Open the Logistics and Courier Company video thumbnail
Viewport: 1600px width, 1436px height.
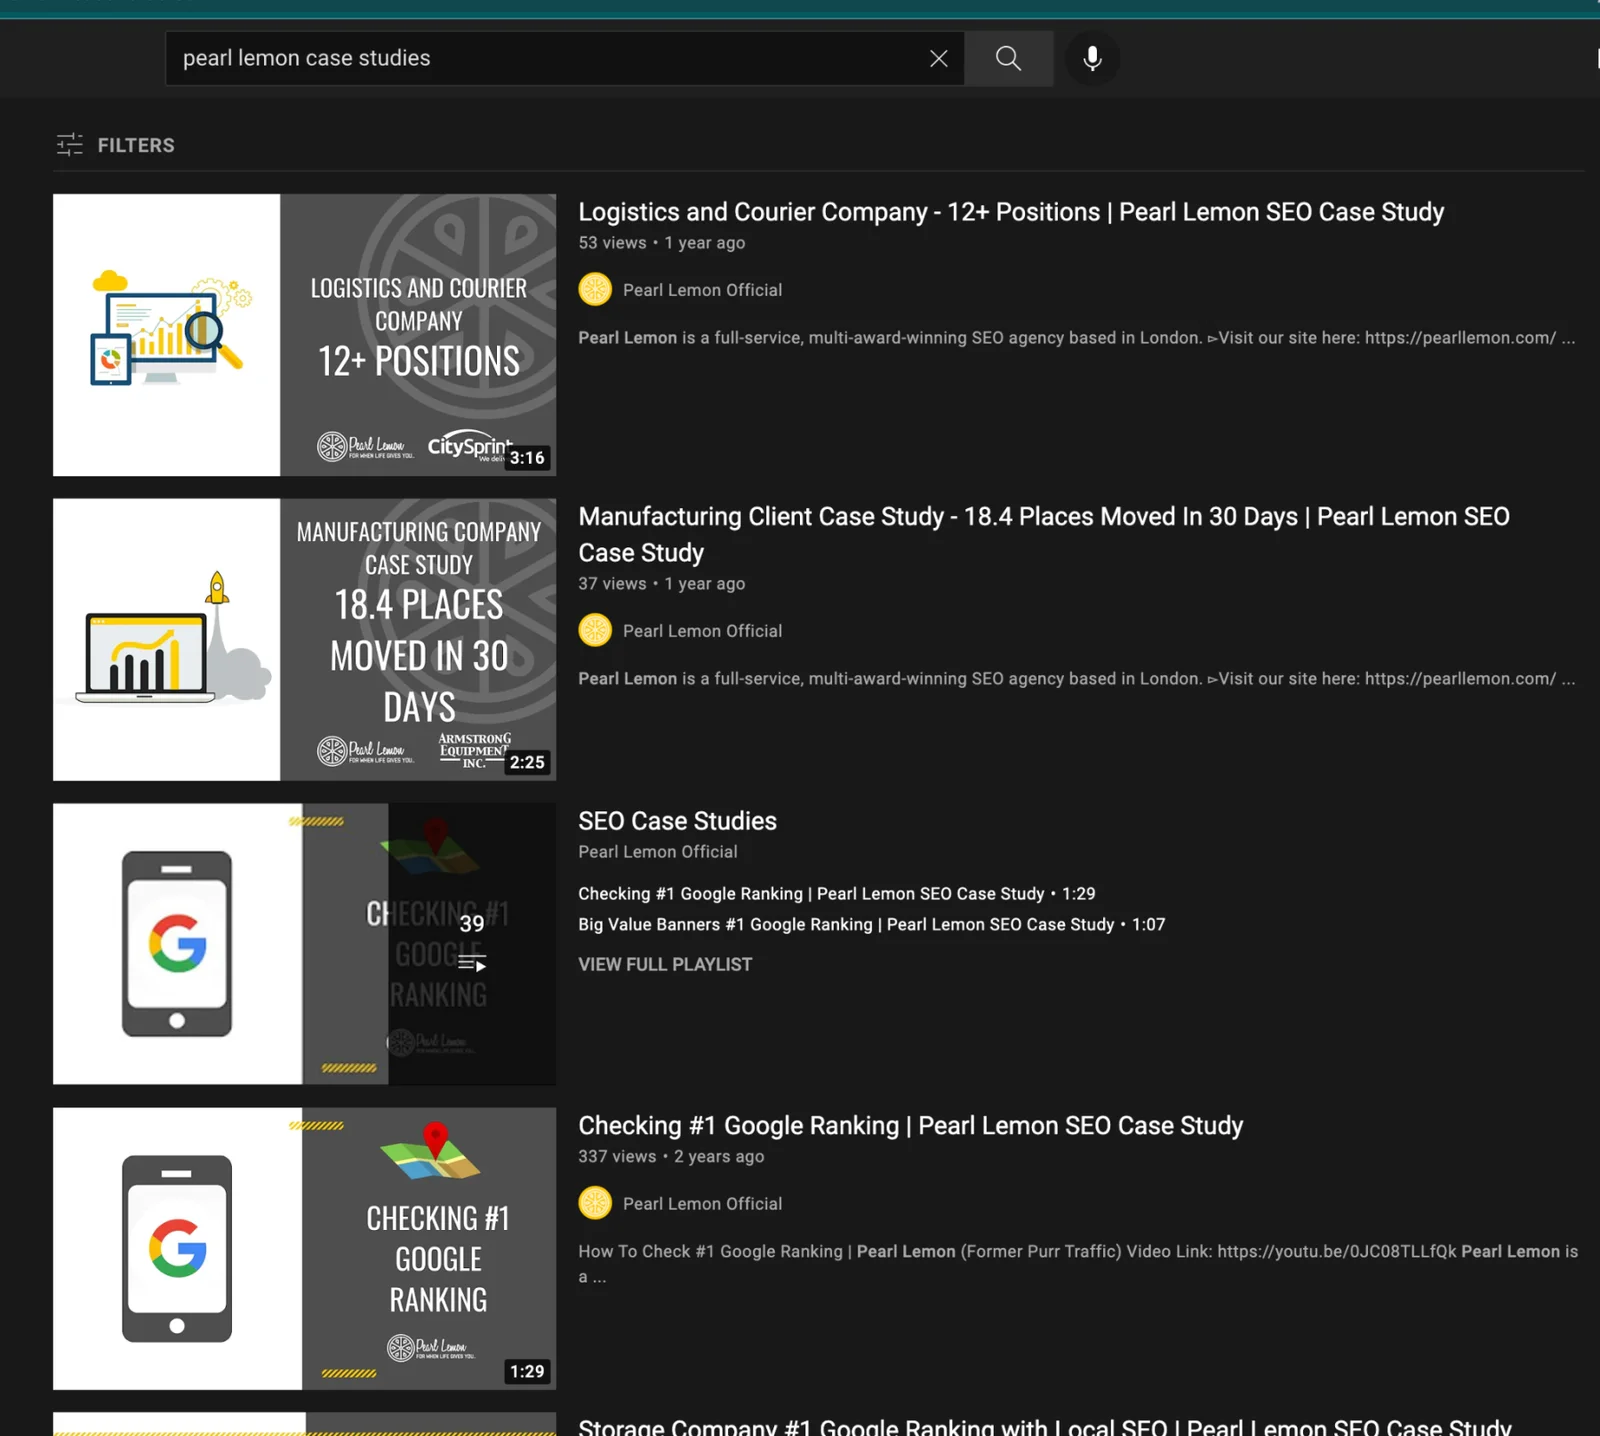pos(304,335)
